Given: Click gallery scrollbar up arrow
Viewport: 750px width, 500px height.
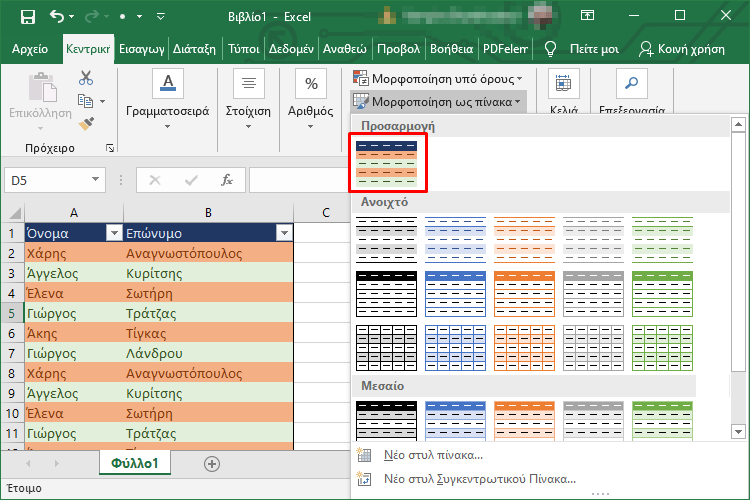Looking at the screenshot, I should click(x=738, y=124).
